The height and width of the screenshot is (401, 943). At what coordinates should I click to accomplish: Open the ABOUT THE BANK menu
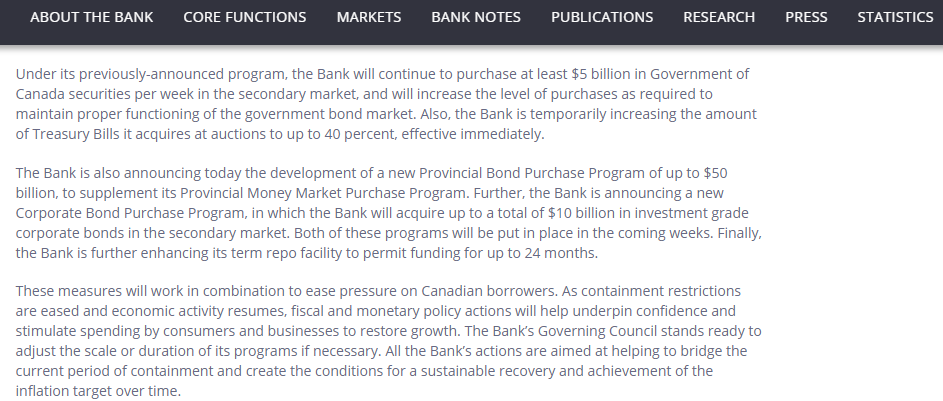click(x=91, y=17)
